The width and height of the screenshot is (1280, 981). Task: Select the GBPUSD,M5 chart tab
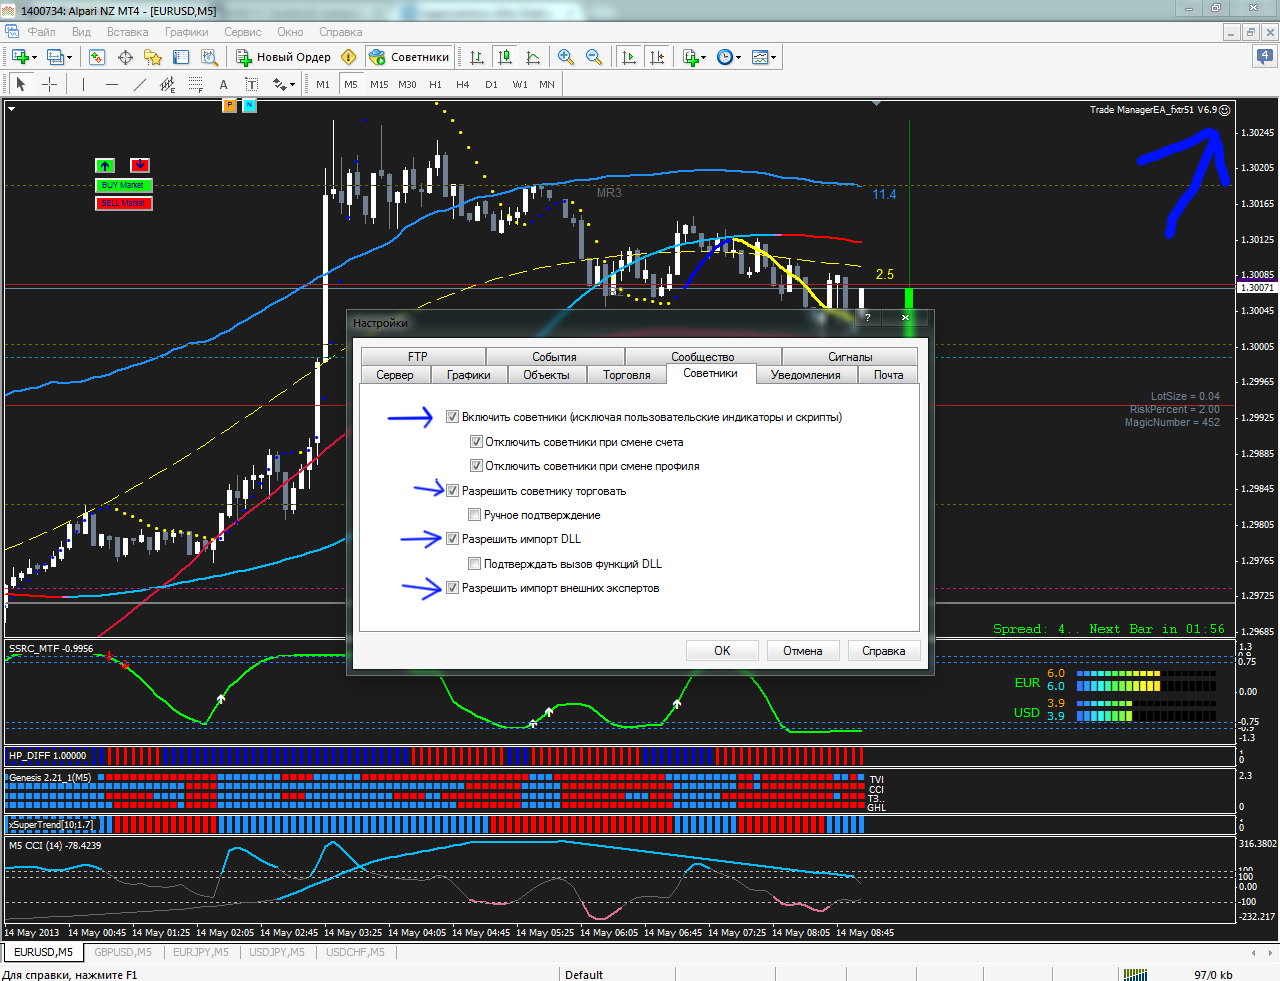(x=123, y=952)
